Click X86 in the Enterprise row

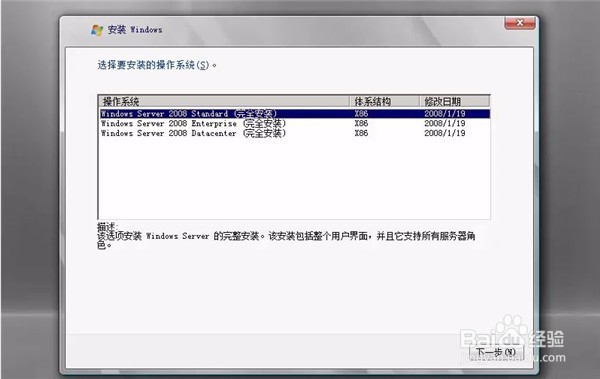[x=361, y=123]
